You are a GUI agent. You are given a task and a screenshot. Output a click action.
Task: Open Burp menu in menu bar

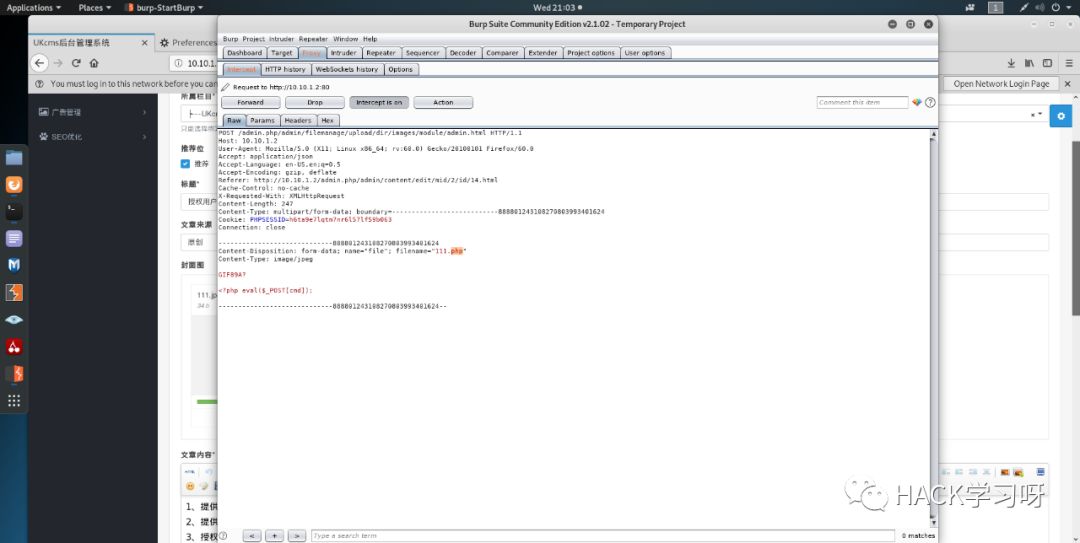coord(230,39)
